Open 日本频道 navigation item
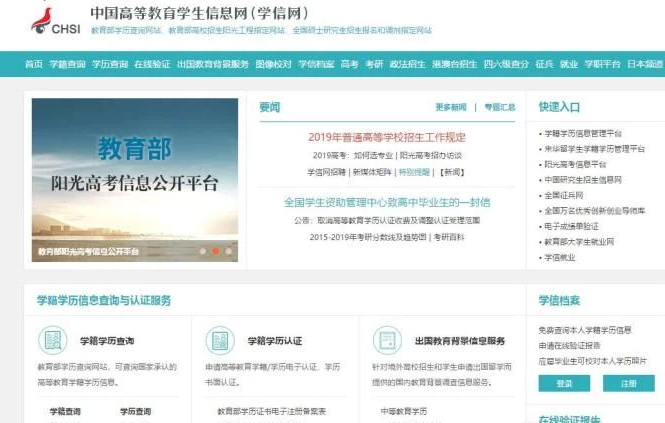Image resolution: width=665 pixels, height=423 pixels. (x=645, y=64)
